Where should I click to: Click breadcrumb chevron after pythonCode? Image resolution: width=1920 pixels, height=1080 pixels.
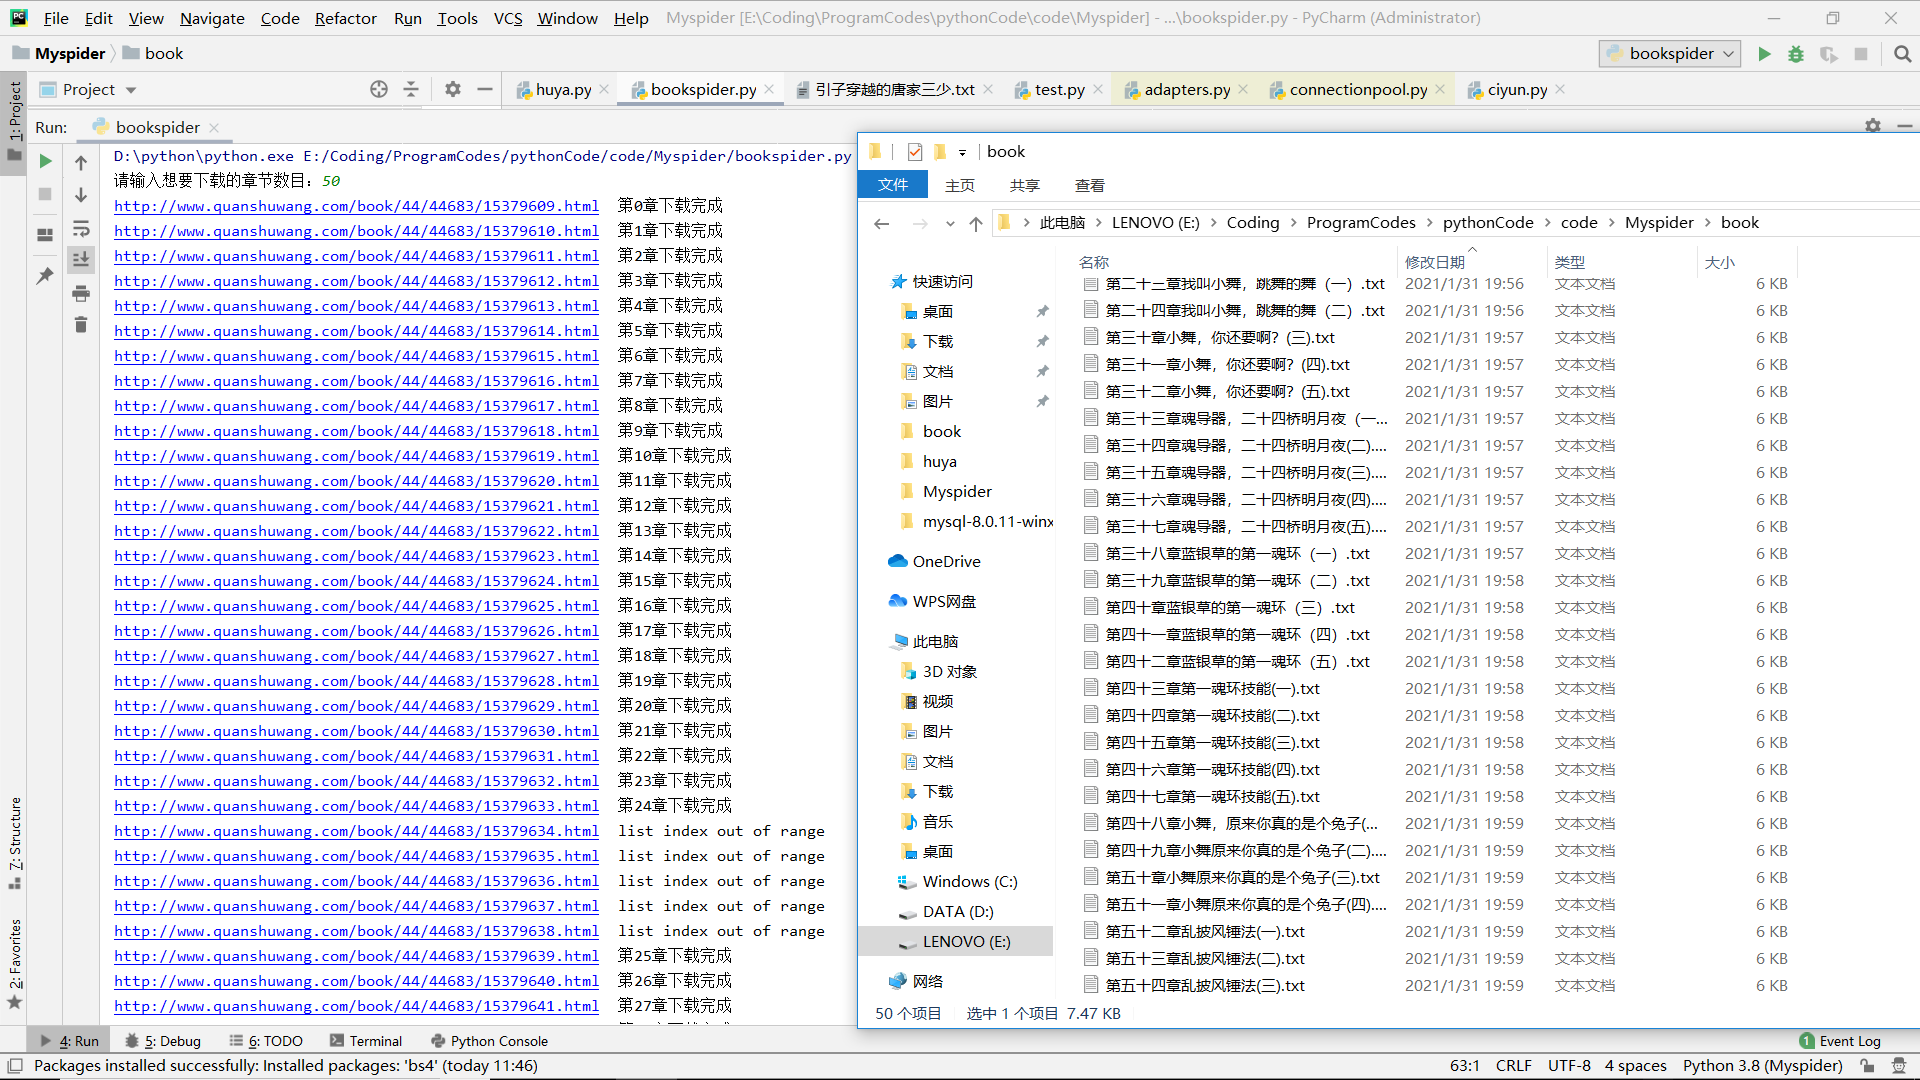coord(1547,223)
